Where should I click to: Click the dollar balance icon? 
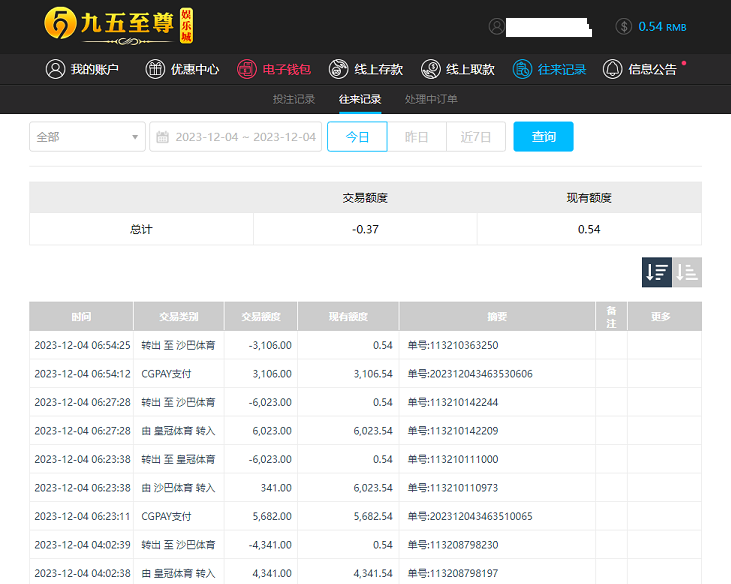(x=624, y=27)
